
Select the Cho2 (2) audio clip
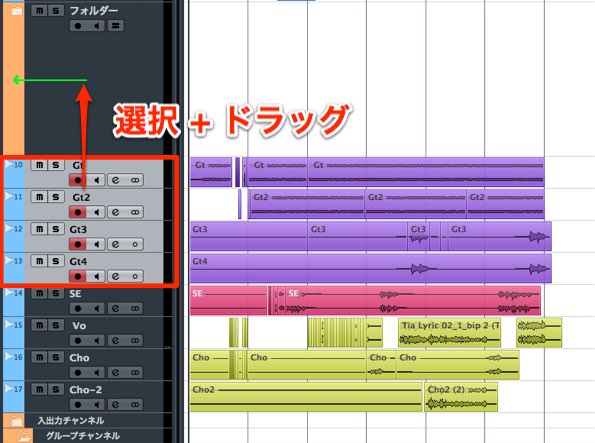(461, 397)
